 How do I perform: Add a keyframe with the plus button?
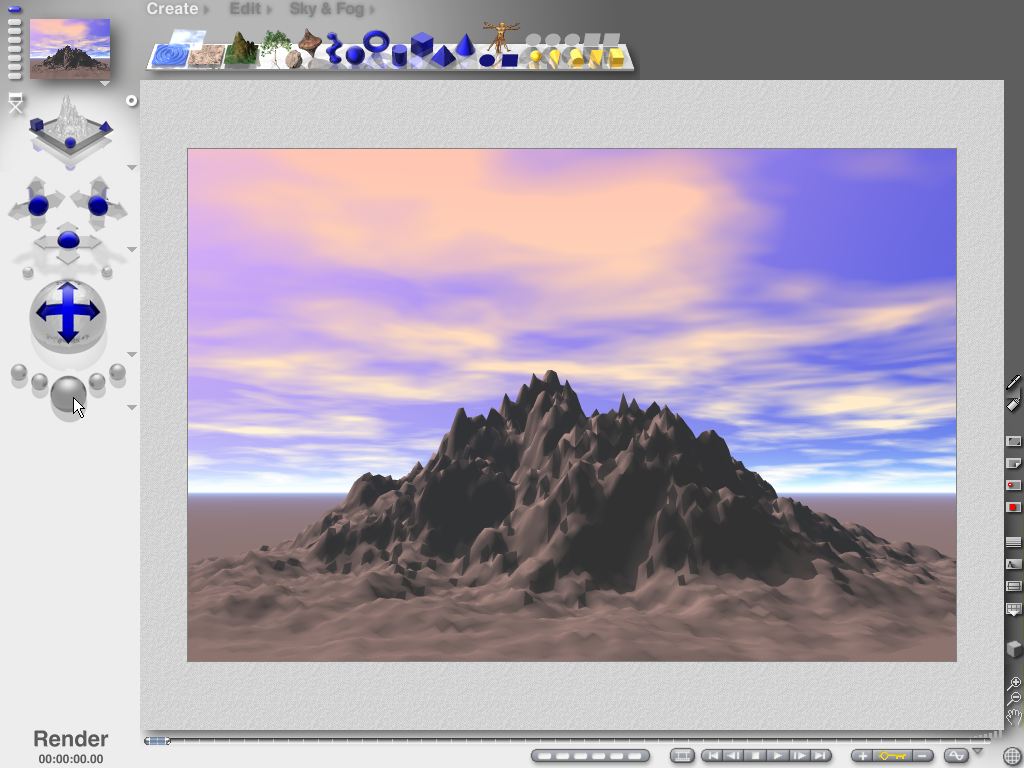(863, 756)
